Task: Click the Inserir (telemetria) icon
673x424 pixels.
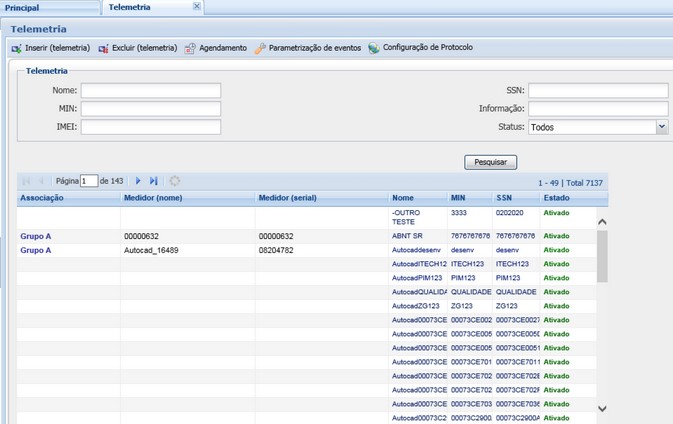Action: (x=16, y=48)
